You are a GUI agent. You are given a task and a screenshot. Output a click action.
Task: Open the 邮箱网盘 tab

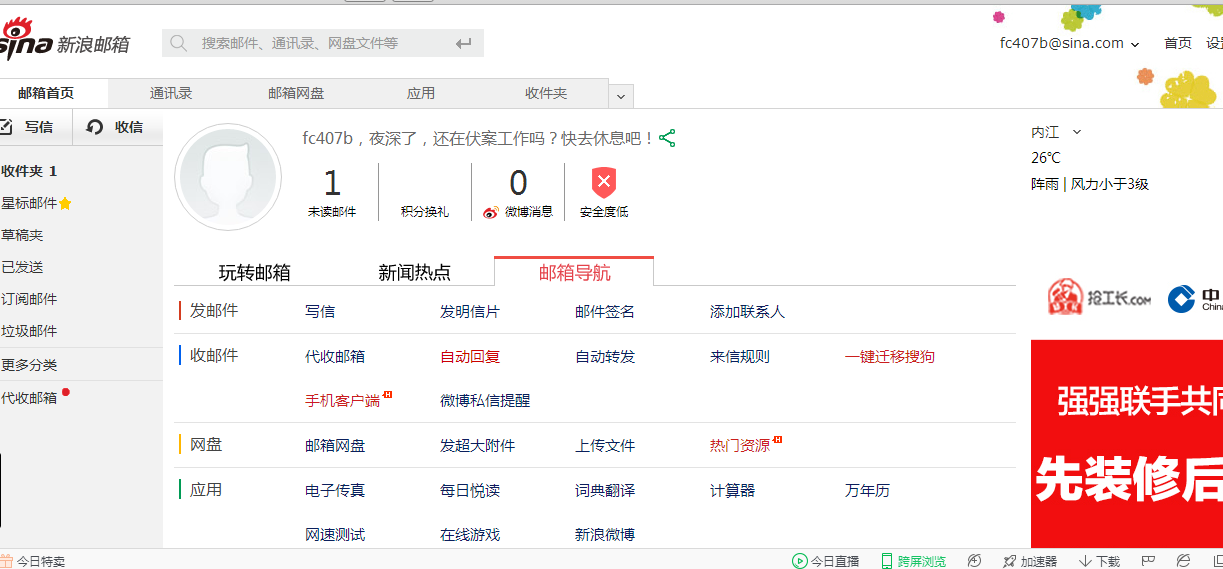296,93
